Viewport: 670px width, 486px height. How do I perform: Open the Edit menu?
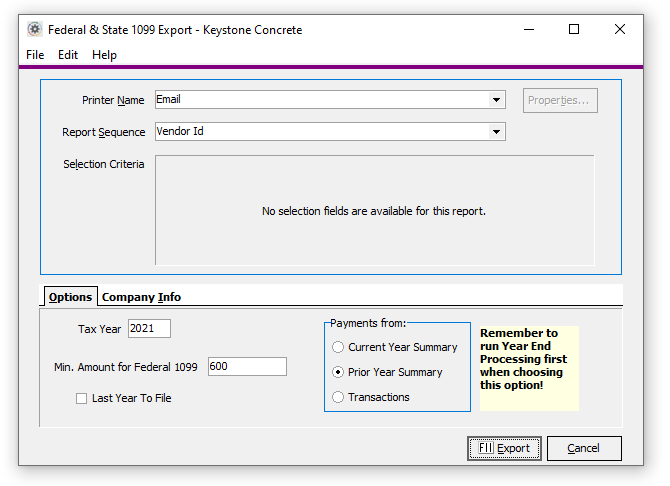click(68, 55)
